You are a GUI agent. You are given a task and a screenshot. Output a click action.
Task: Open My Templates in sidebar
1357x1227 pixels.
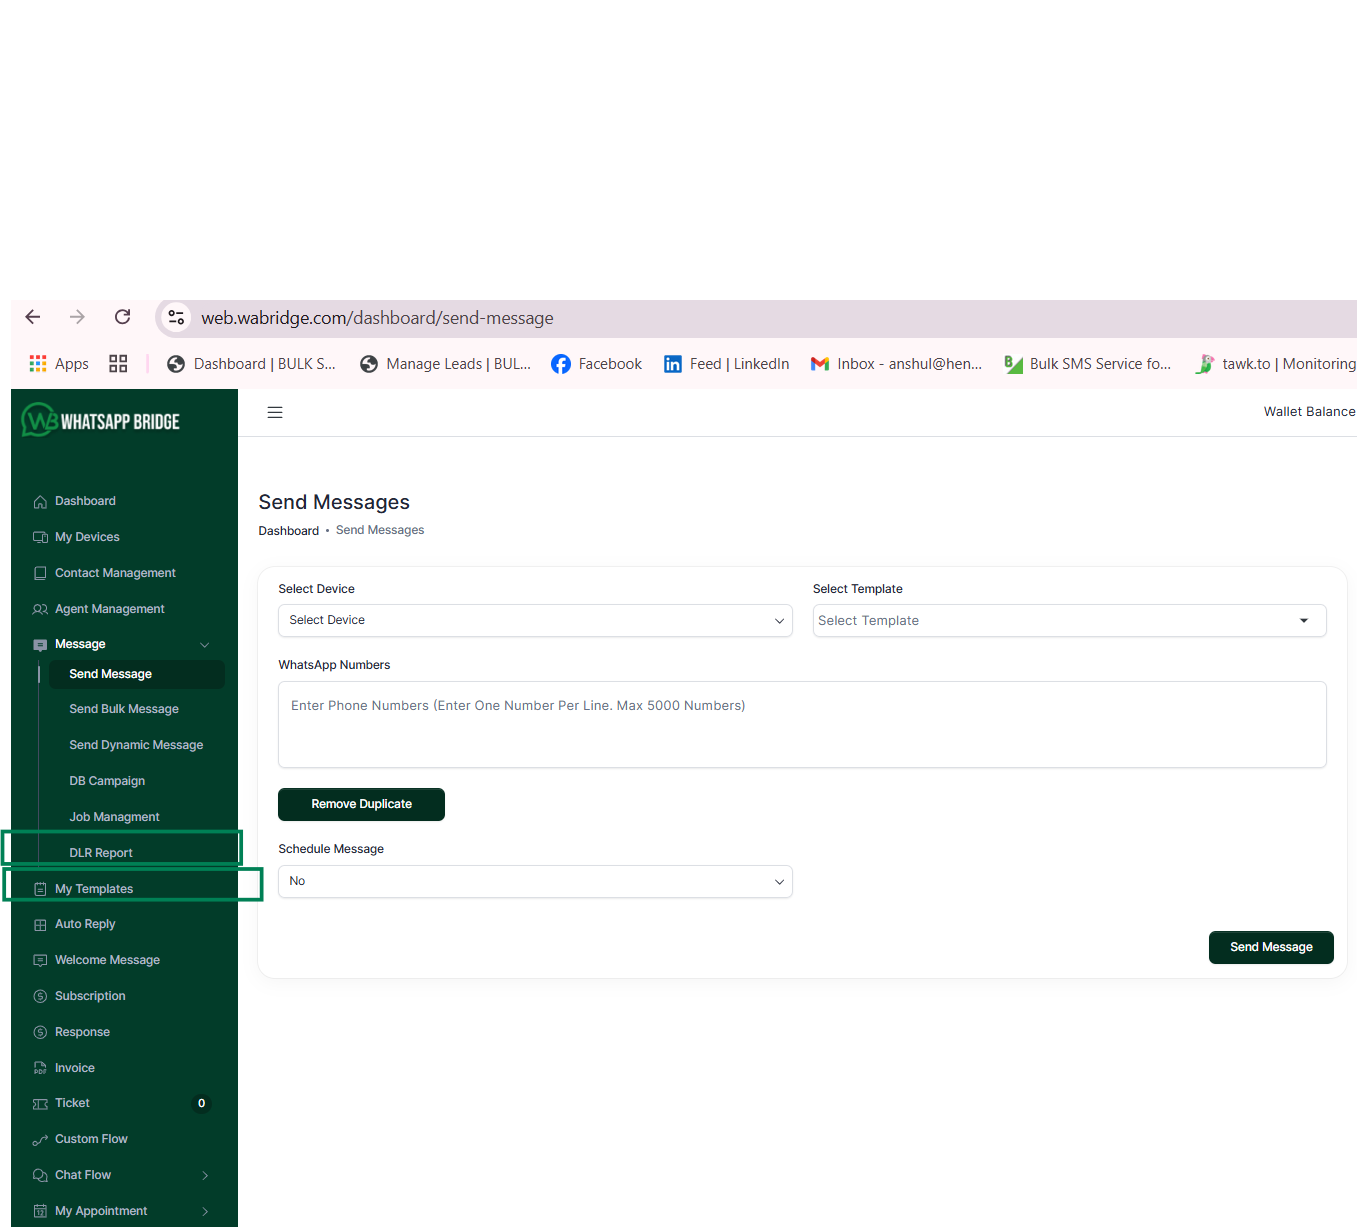94,889
